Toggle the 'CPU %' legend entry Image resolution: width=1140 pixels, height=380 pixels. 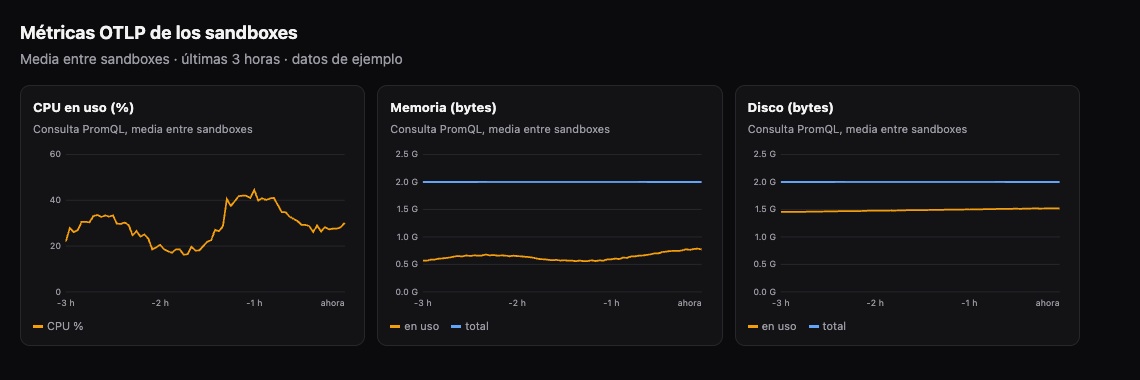click(x=58, y=326)
